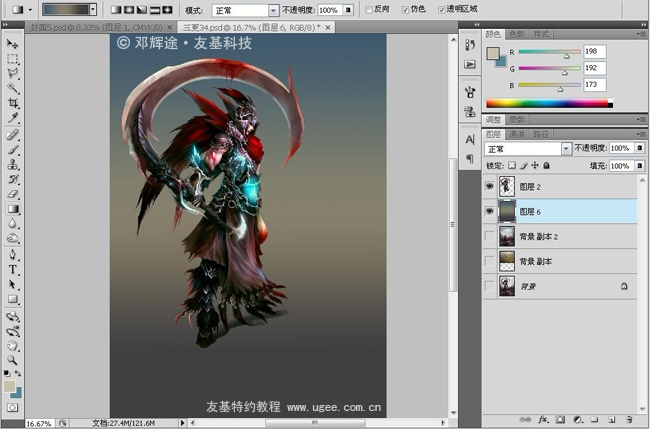Show the 背景 layer
Image resolution: width=650 pixels, height=429 pixels.
490,286
